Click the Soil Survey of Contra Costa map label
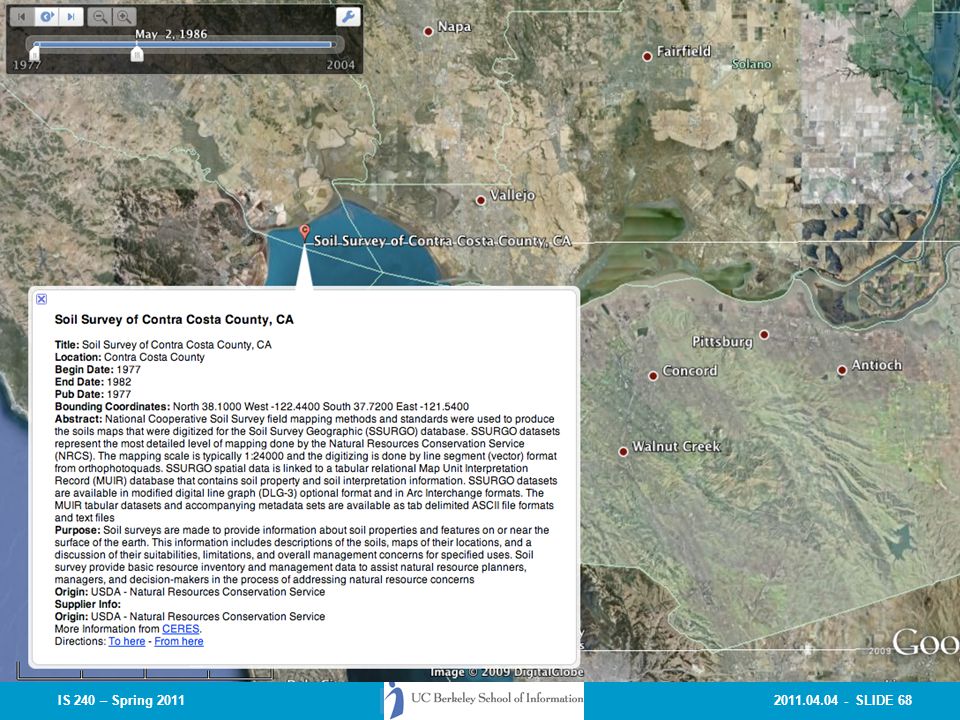The height and width of the screenshot is (720, 960). click(442, 241)
